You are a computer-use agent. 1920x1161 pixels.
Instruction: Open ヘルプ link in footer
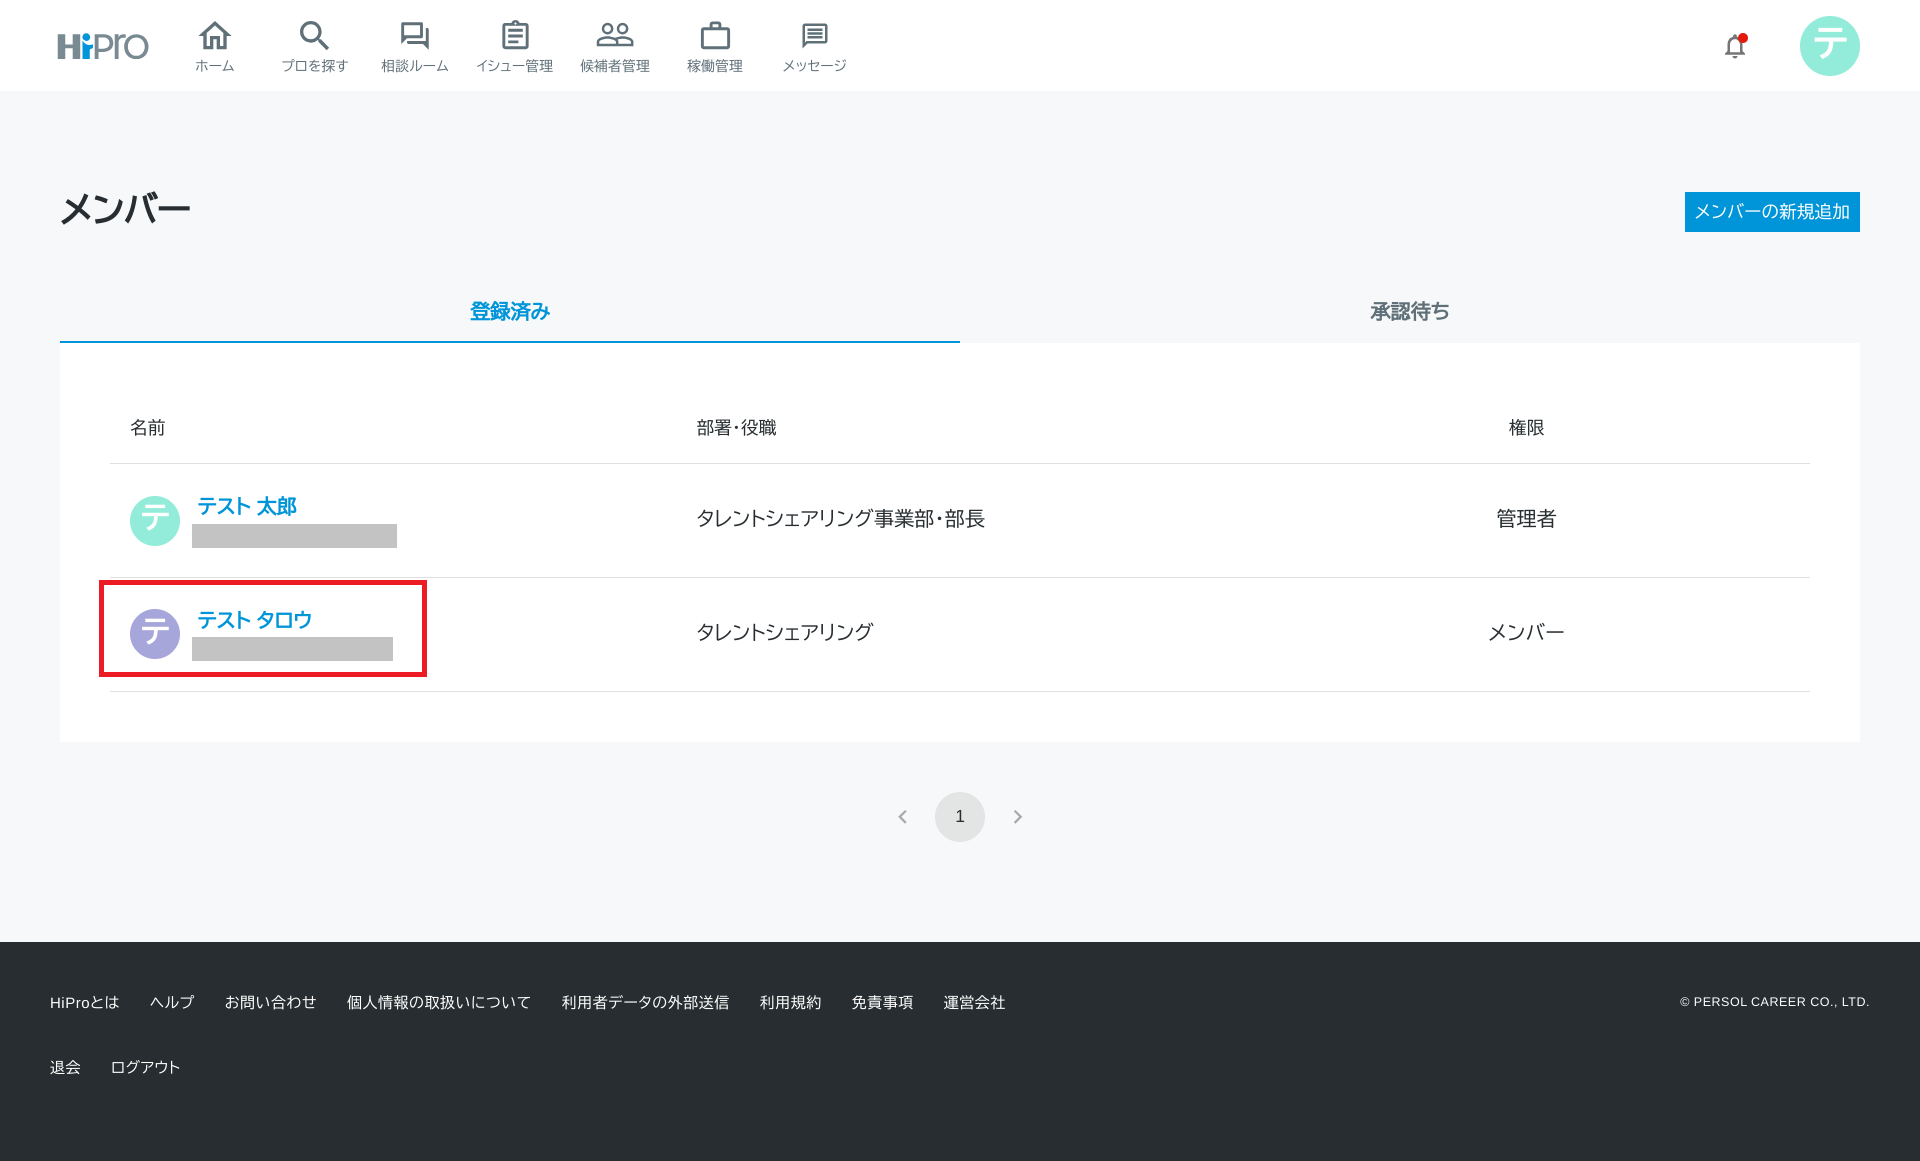click(172, 1002)
